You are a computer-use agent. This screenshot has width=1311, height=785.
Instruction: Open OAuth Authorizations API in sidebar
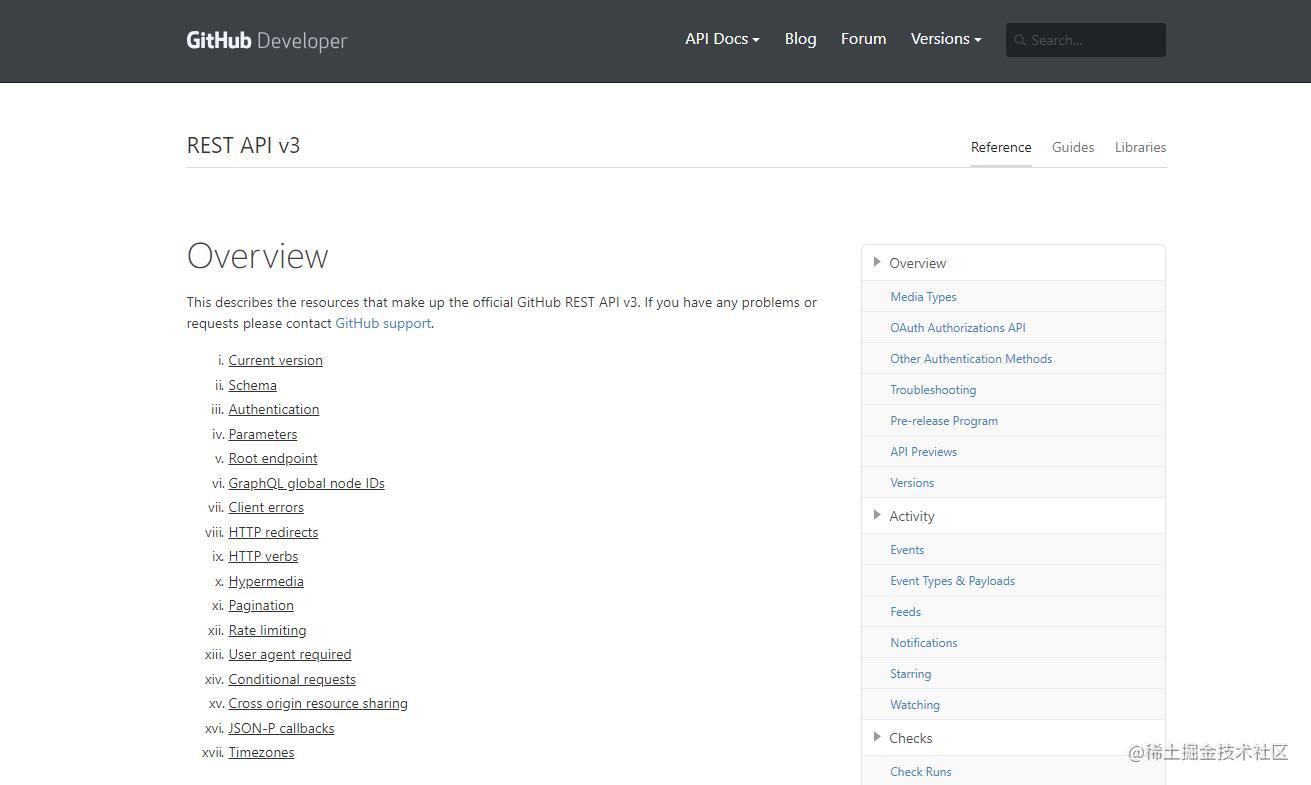(957, 328)
